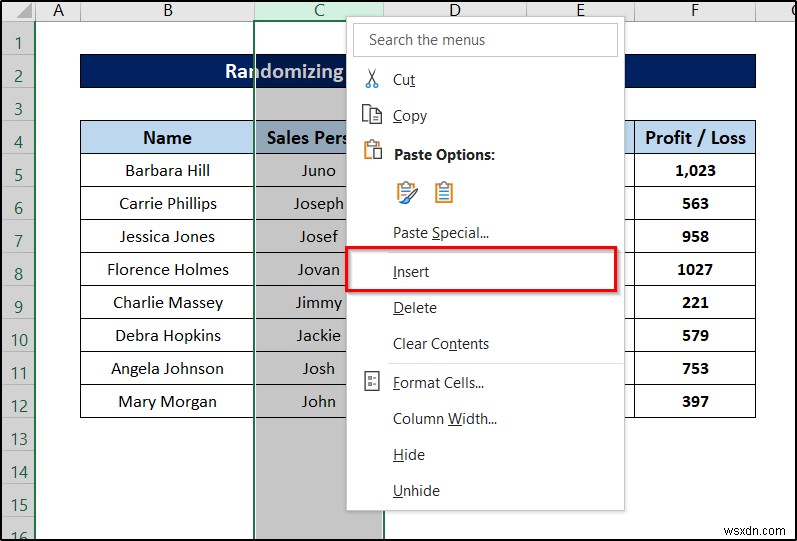Choose the Paste with brush icon
The height and width of the screenshot is (541, 797).
pyautogui.click(x=407, y=193)
